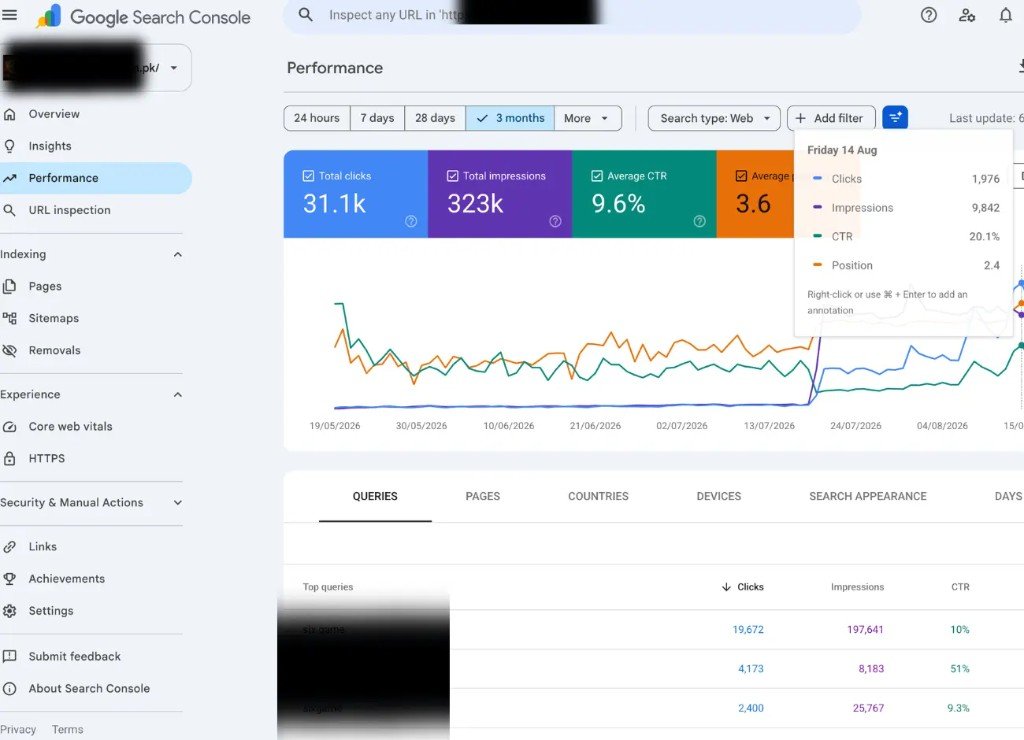This screenshot has height=740, width=1024.
Task: Select the 28 days date range
Action: (435, 118)
